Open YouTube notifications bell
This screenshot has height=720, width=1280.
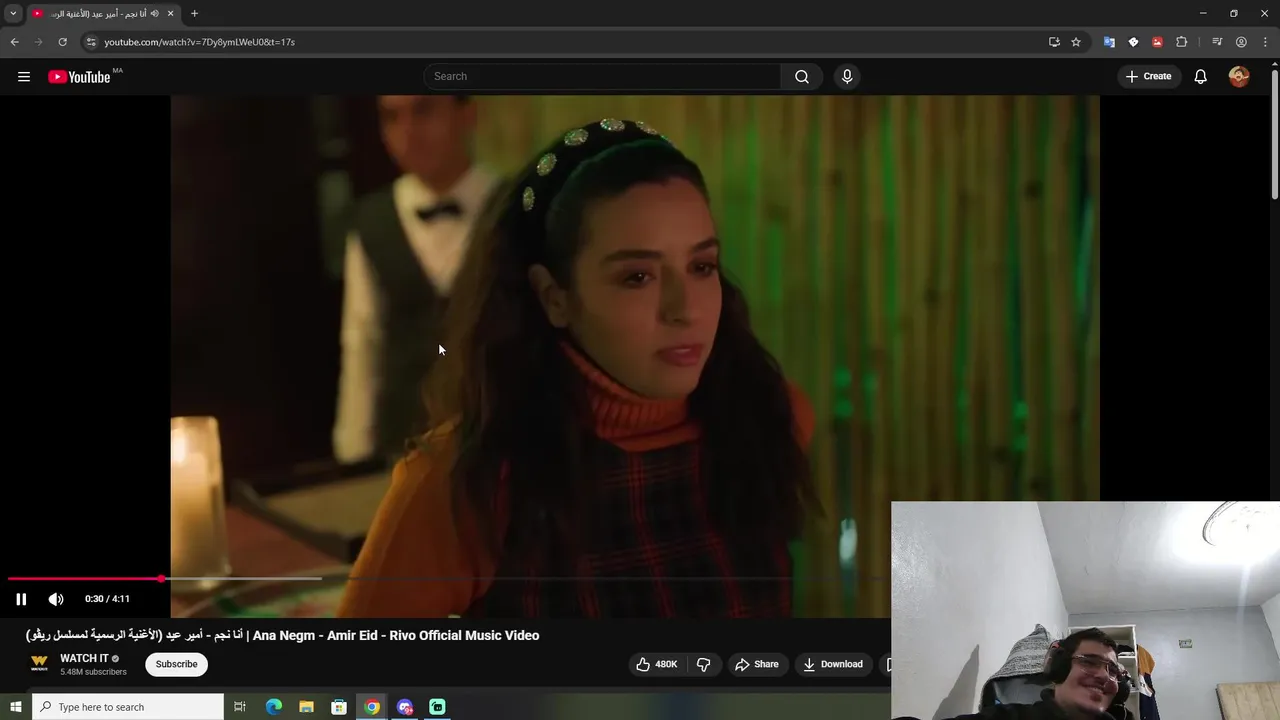pos(1201,76)
